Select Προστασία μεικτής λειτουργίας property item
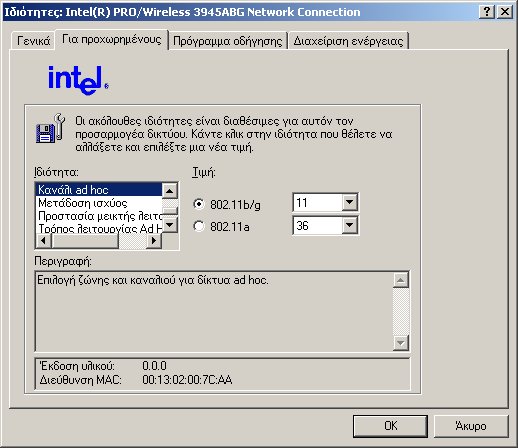The height and width of the screenshot is (448, 518). [99, 216]
